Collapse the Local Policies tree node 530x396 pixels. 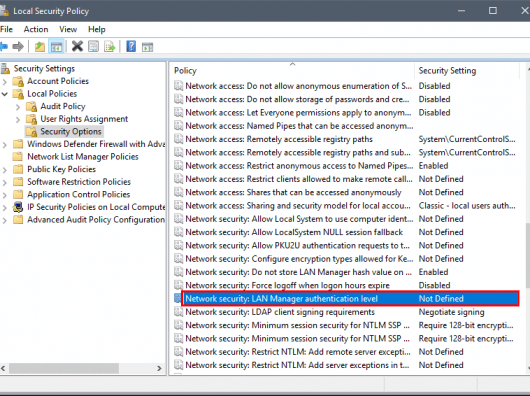[5, 94]
